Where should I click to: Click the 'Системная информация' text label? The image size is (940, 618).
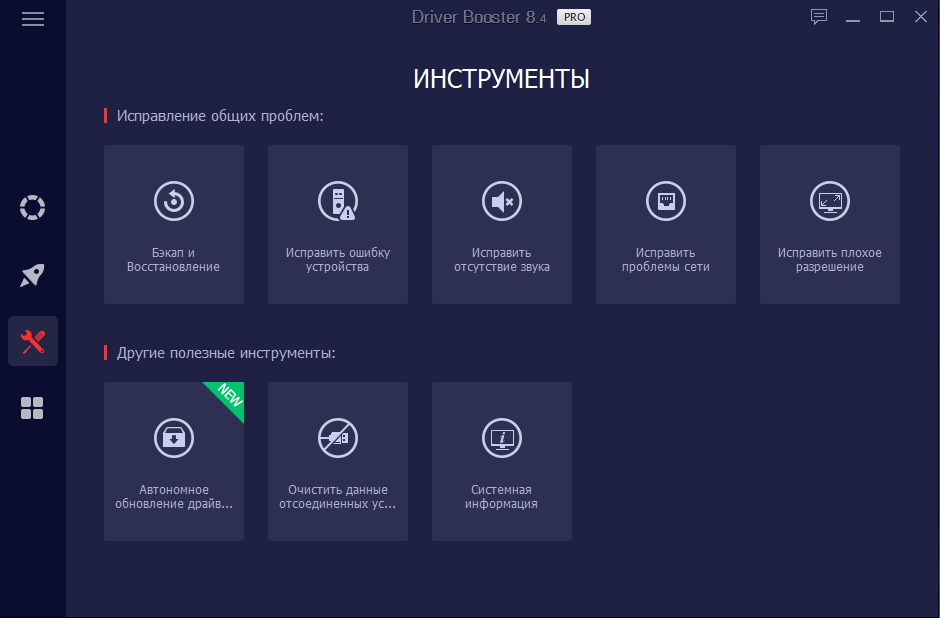click(501, 497)
